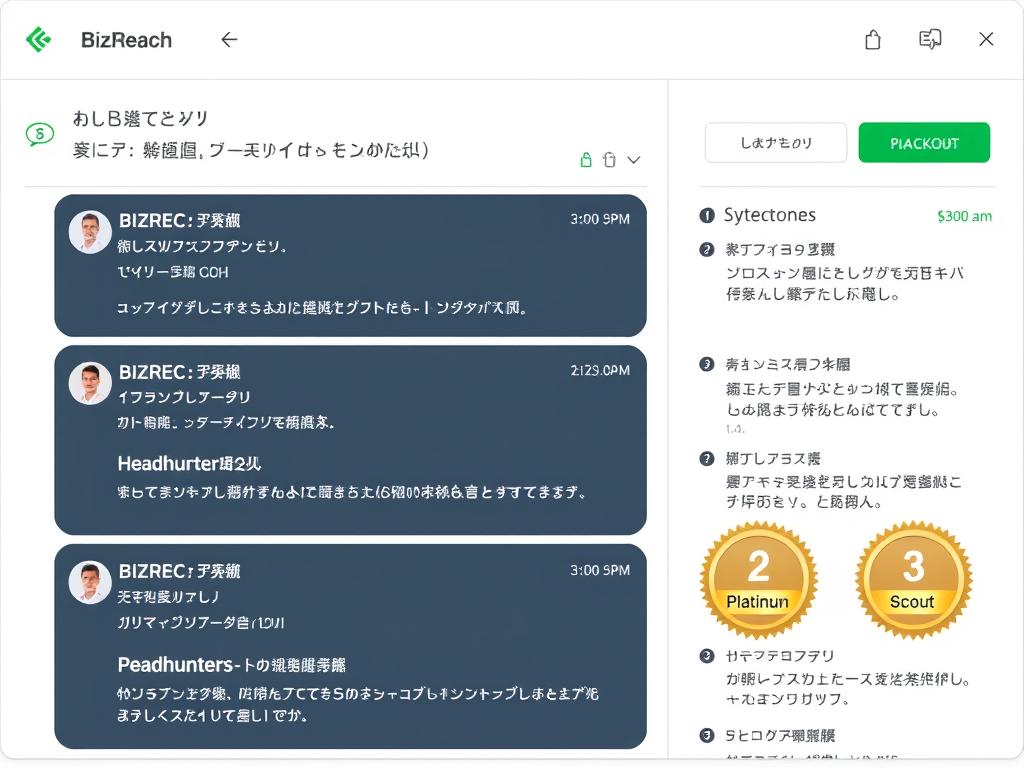Click the $300 am green label
This screenshot has width=1024, height=768.
coord(964,216)
